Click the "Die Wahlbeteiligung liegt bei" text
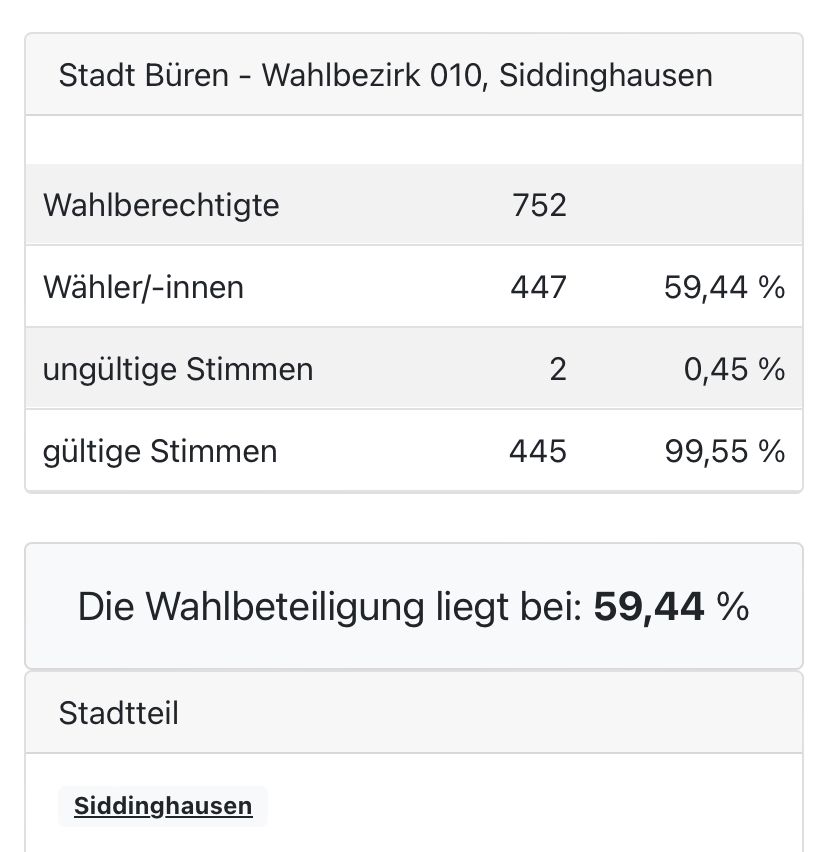The width and height of the screenshot is (828, 852). 330,607
